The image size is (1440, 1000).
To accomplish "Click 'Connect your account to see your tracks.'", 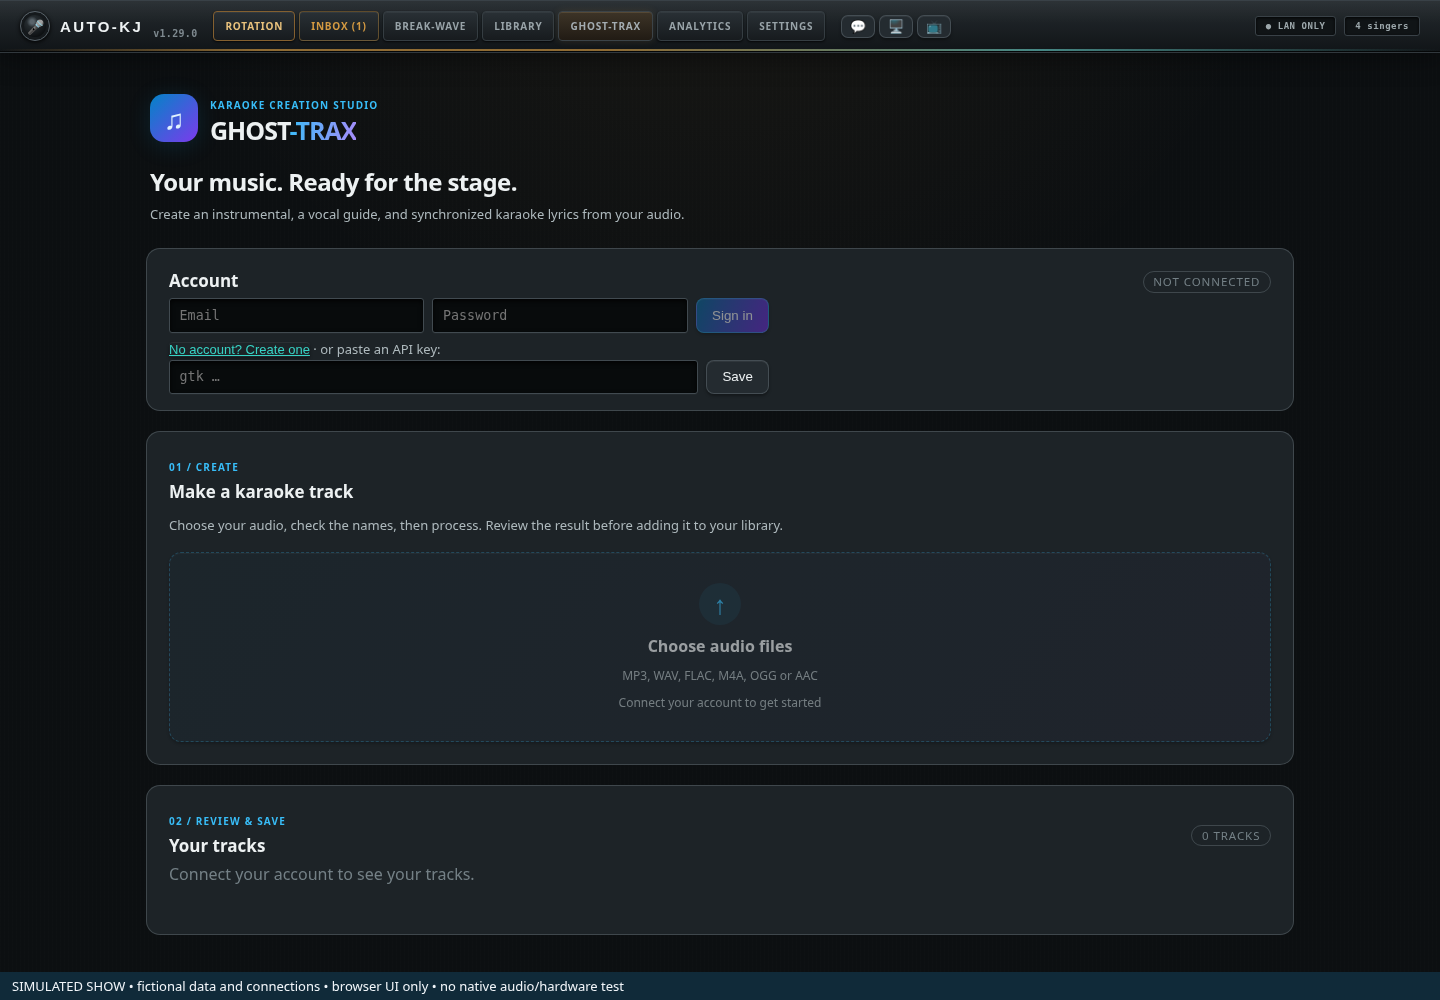I will 322,874.
